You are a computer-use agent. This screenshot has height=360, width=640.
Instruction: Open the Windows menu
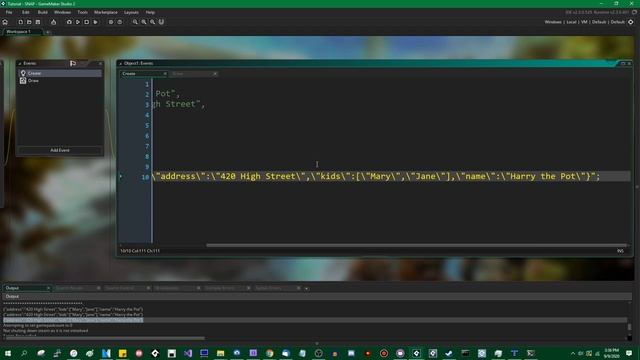[x=62, y=12]
